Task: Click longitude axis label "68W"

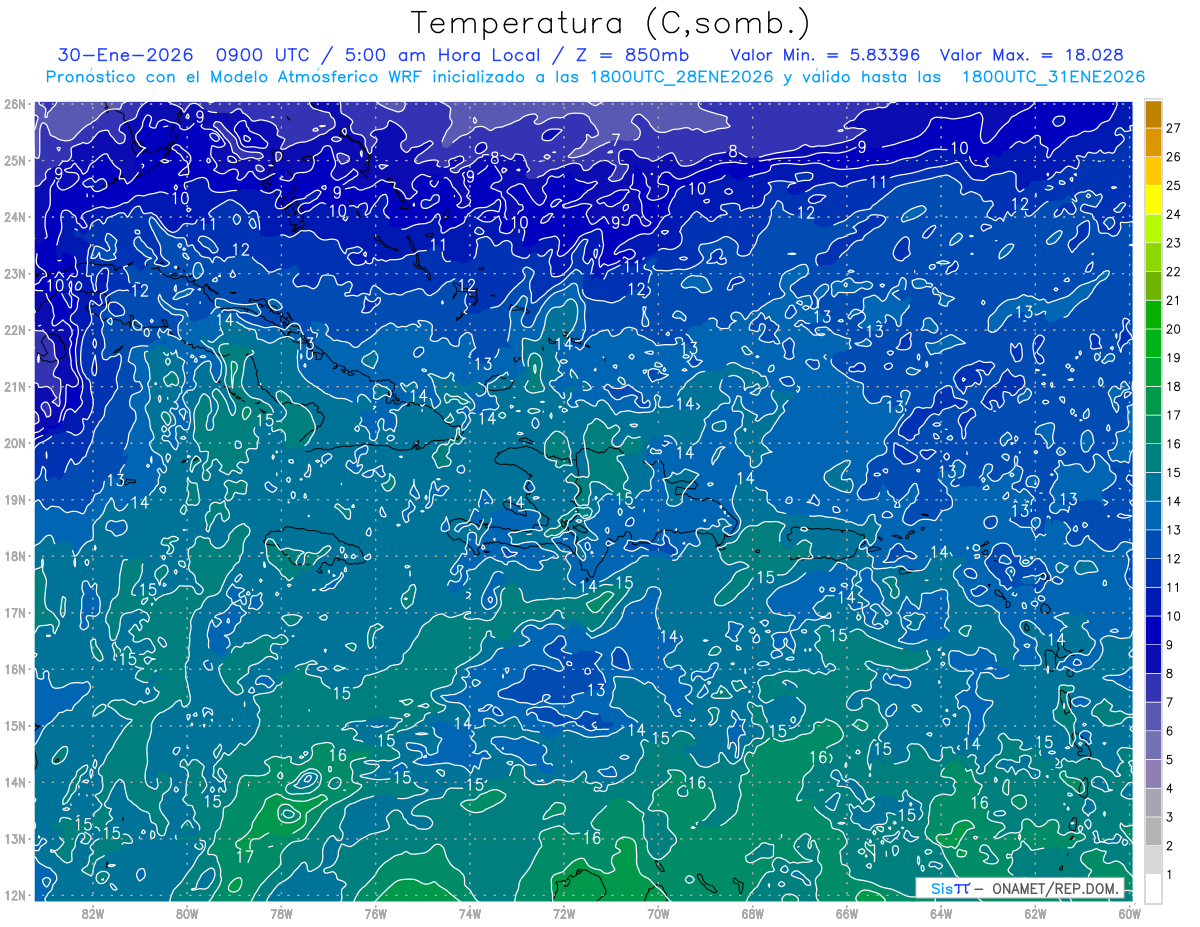Action: [753, 913]
